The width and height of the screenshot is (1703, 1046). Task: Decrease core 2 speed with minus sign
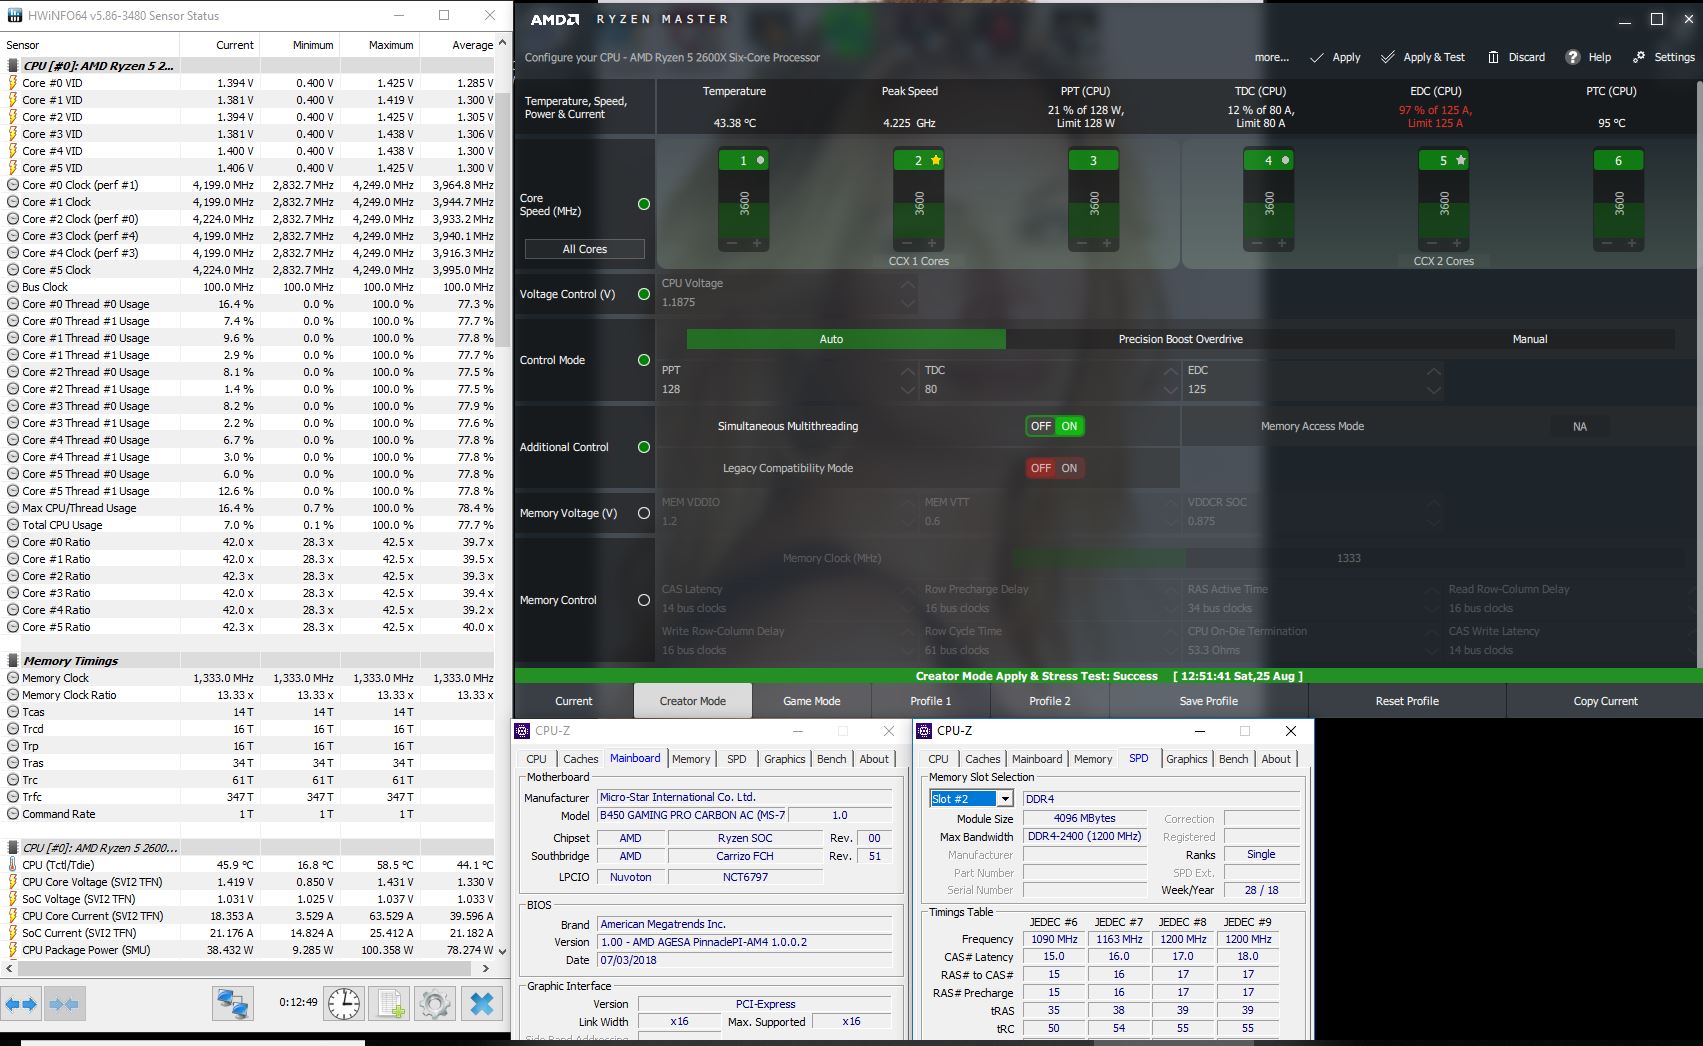point(907,243)
